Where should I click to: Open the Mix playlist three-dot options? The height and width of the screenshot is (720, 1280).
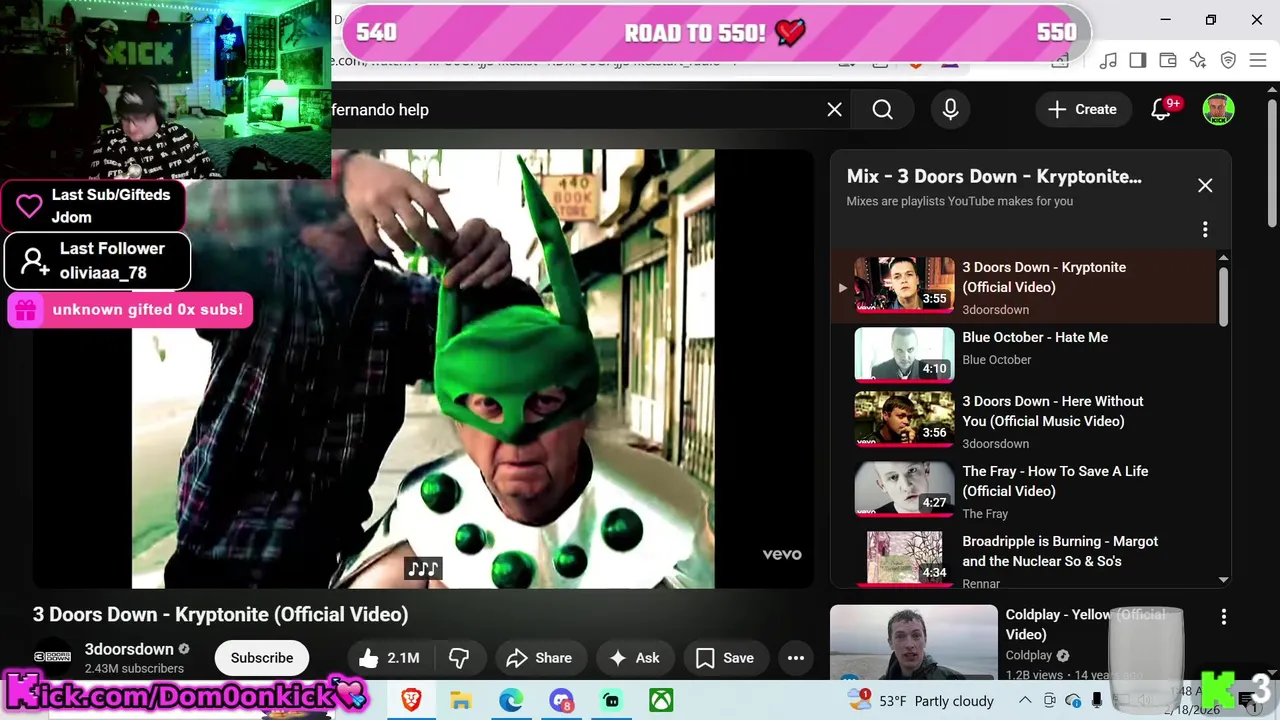[1205, 230]
